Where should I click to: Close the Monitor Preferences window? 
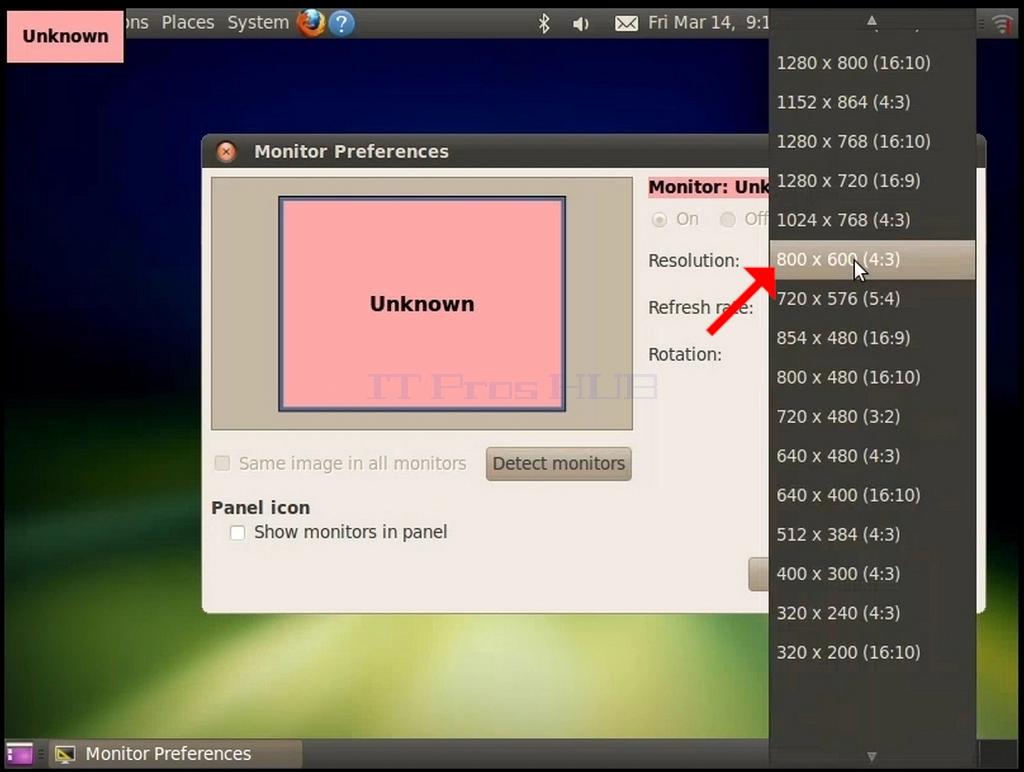pyautogui.click(x=226, y=152)
